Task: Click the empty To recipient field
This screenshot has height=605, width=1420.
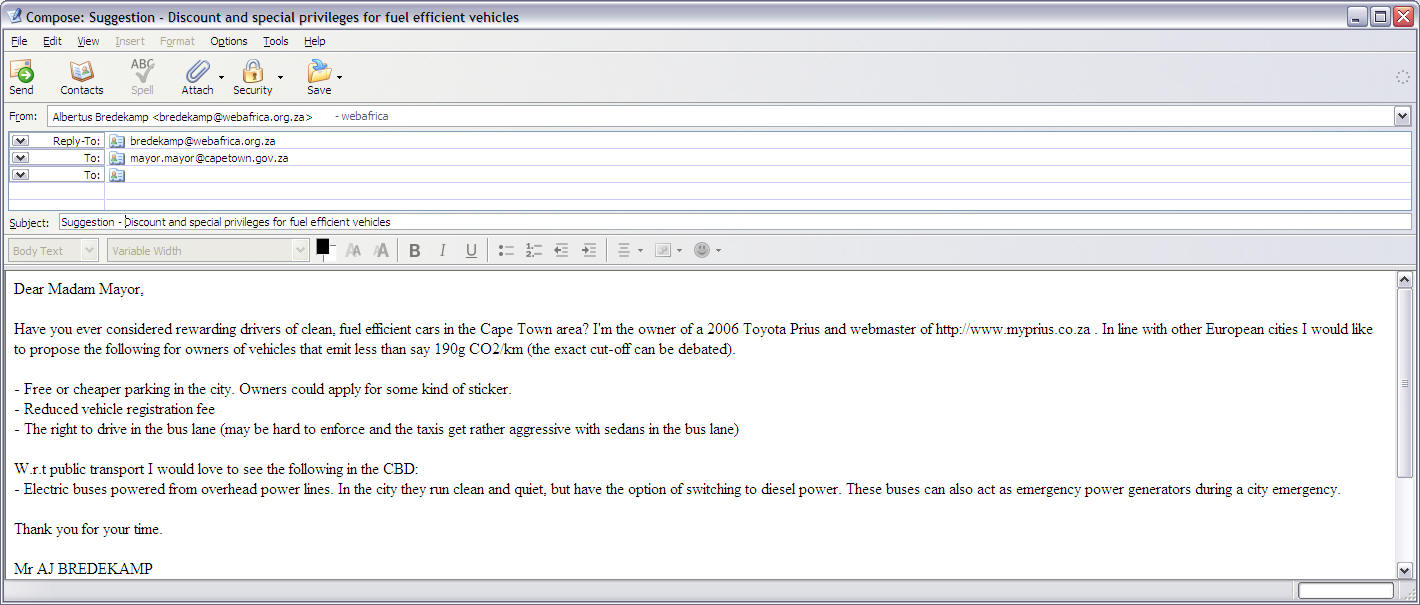Action: pos(758,175)
